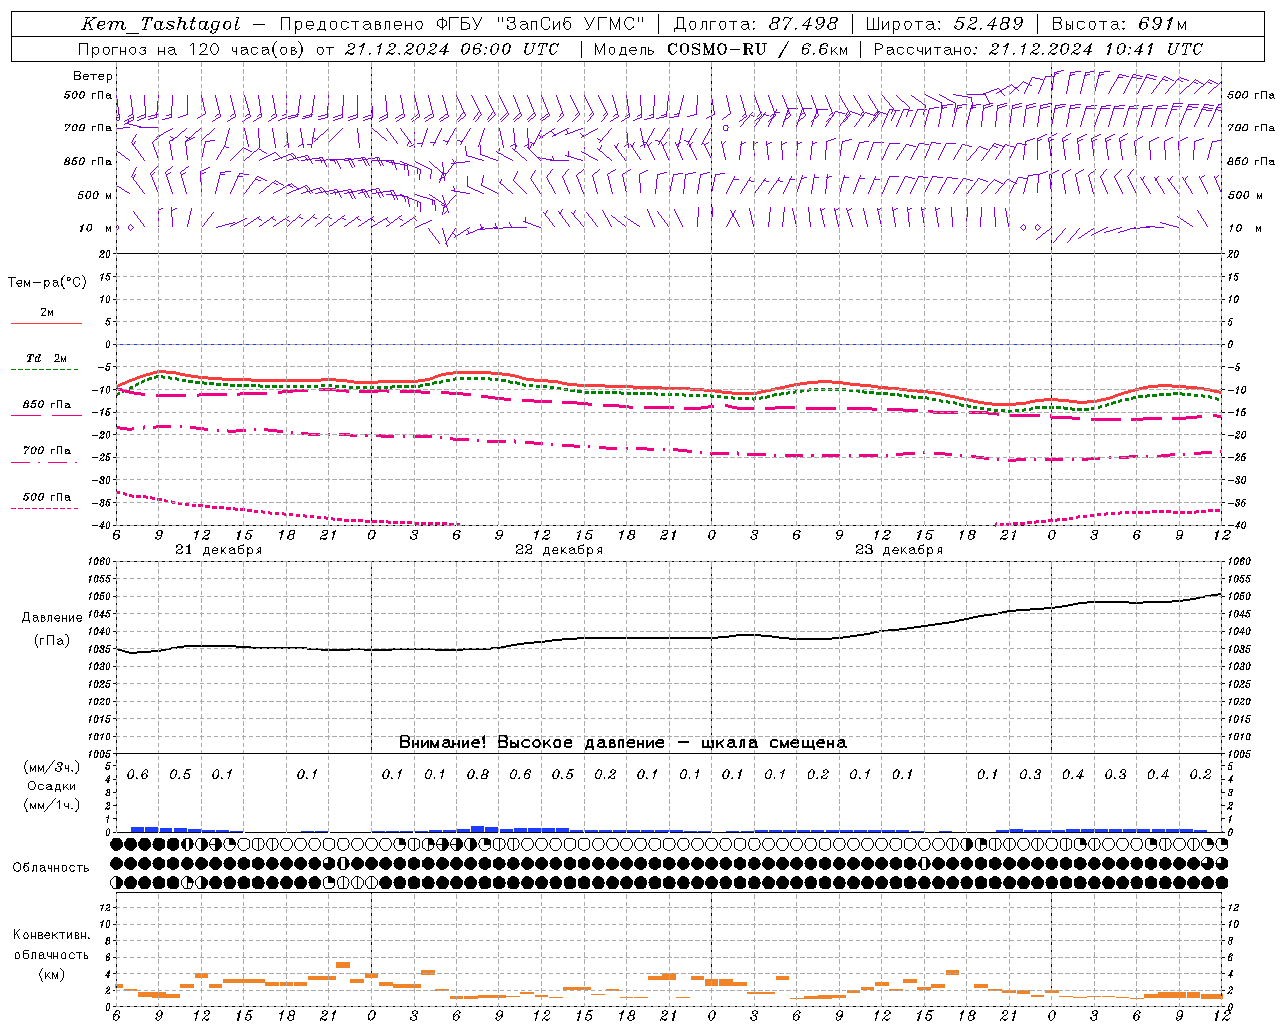This screenshot has width=1280, height=1024.
Task: Click the Тем-ра(°C) label
Action: pyautogui.click(x=47, y=283)
